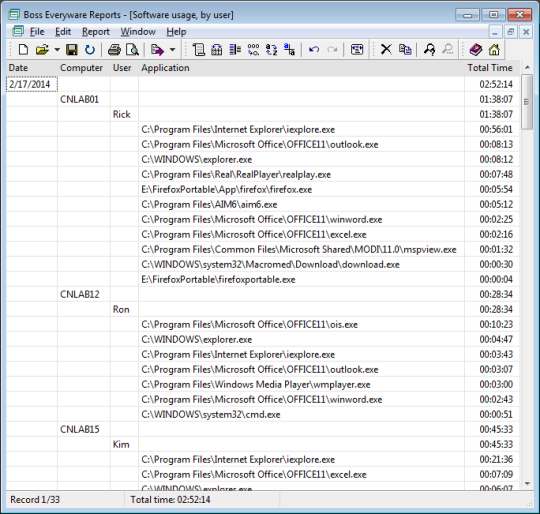Click the User column header
The image size is (540, 514).
[x=124, y=68]
